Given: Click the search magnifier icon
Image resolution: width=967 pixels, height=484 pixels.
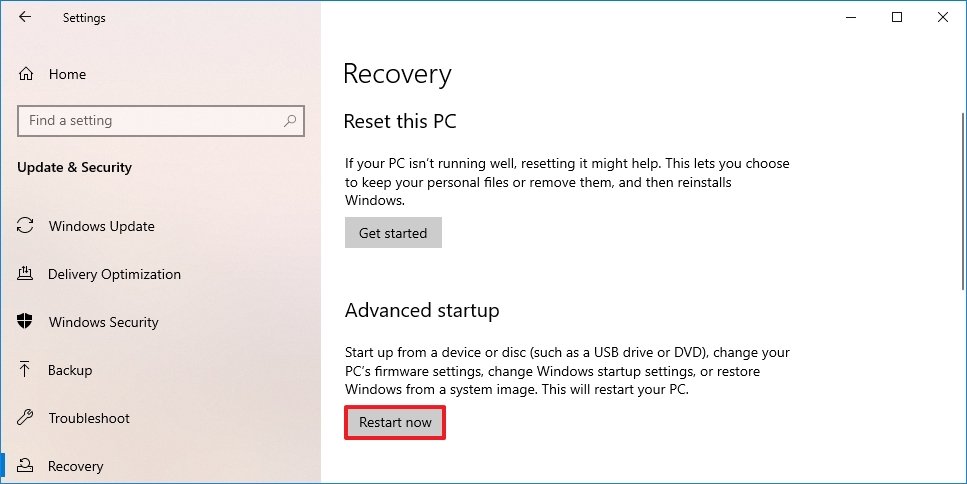Looking at the screenshot, I should pos(290,121).
